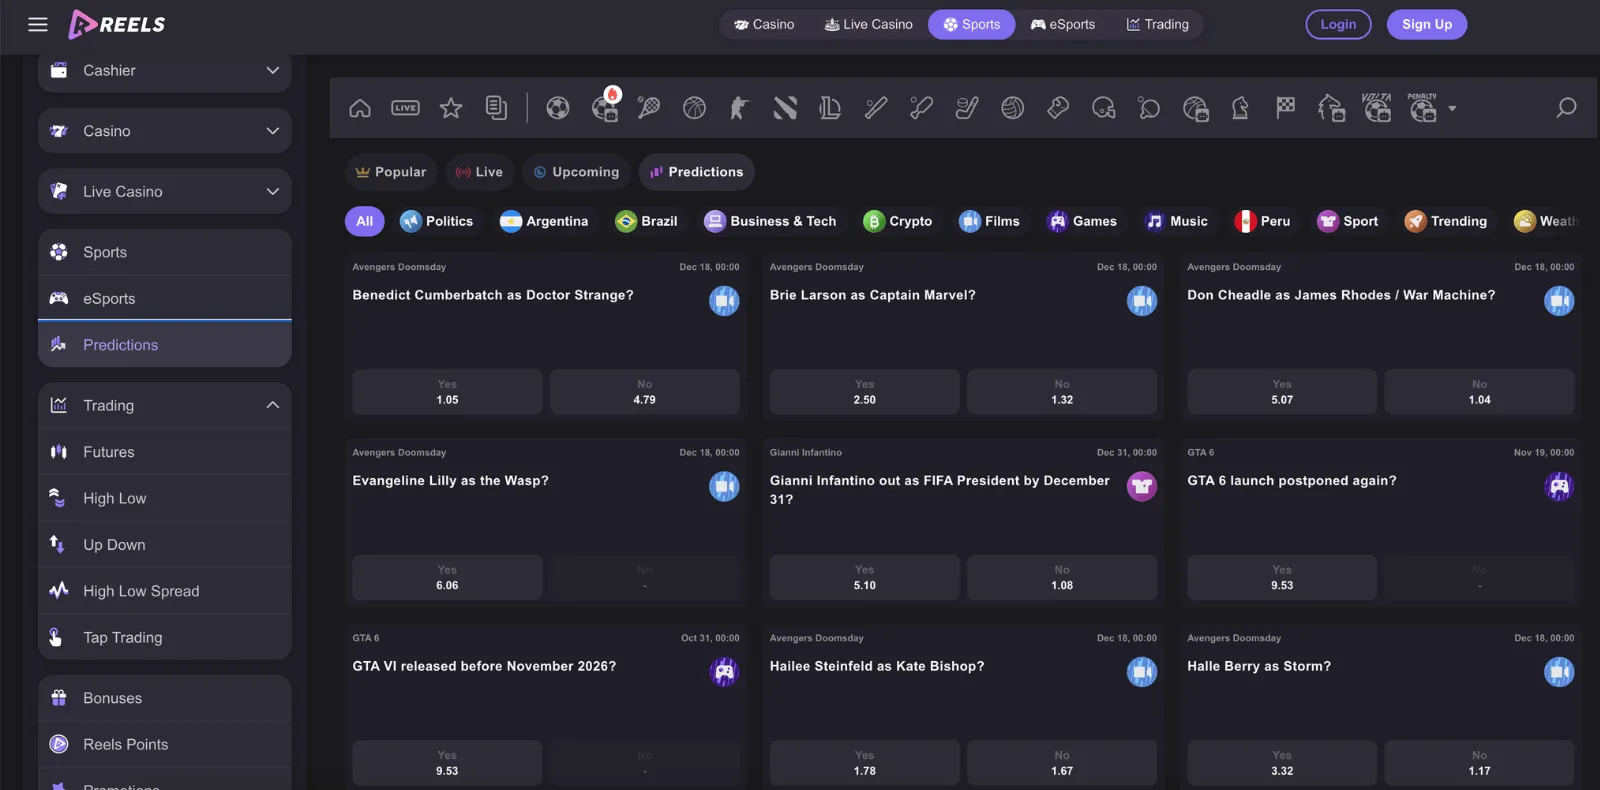Select the ice hockey icon
Viewport: 1600px width, 790px height.
tap(967, 108)
